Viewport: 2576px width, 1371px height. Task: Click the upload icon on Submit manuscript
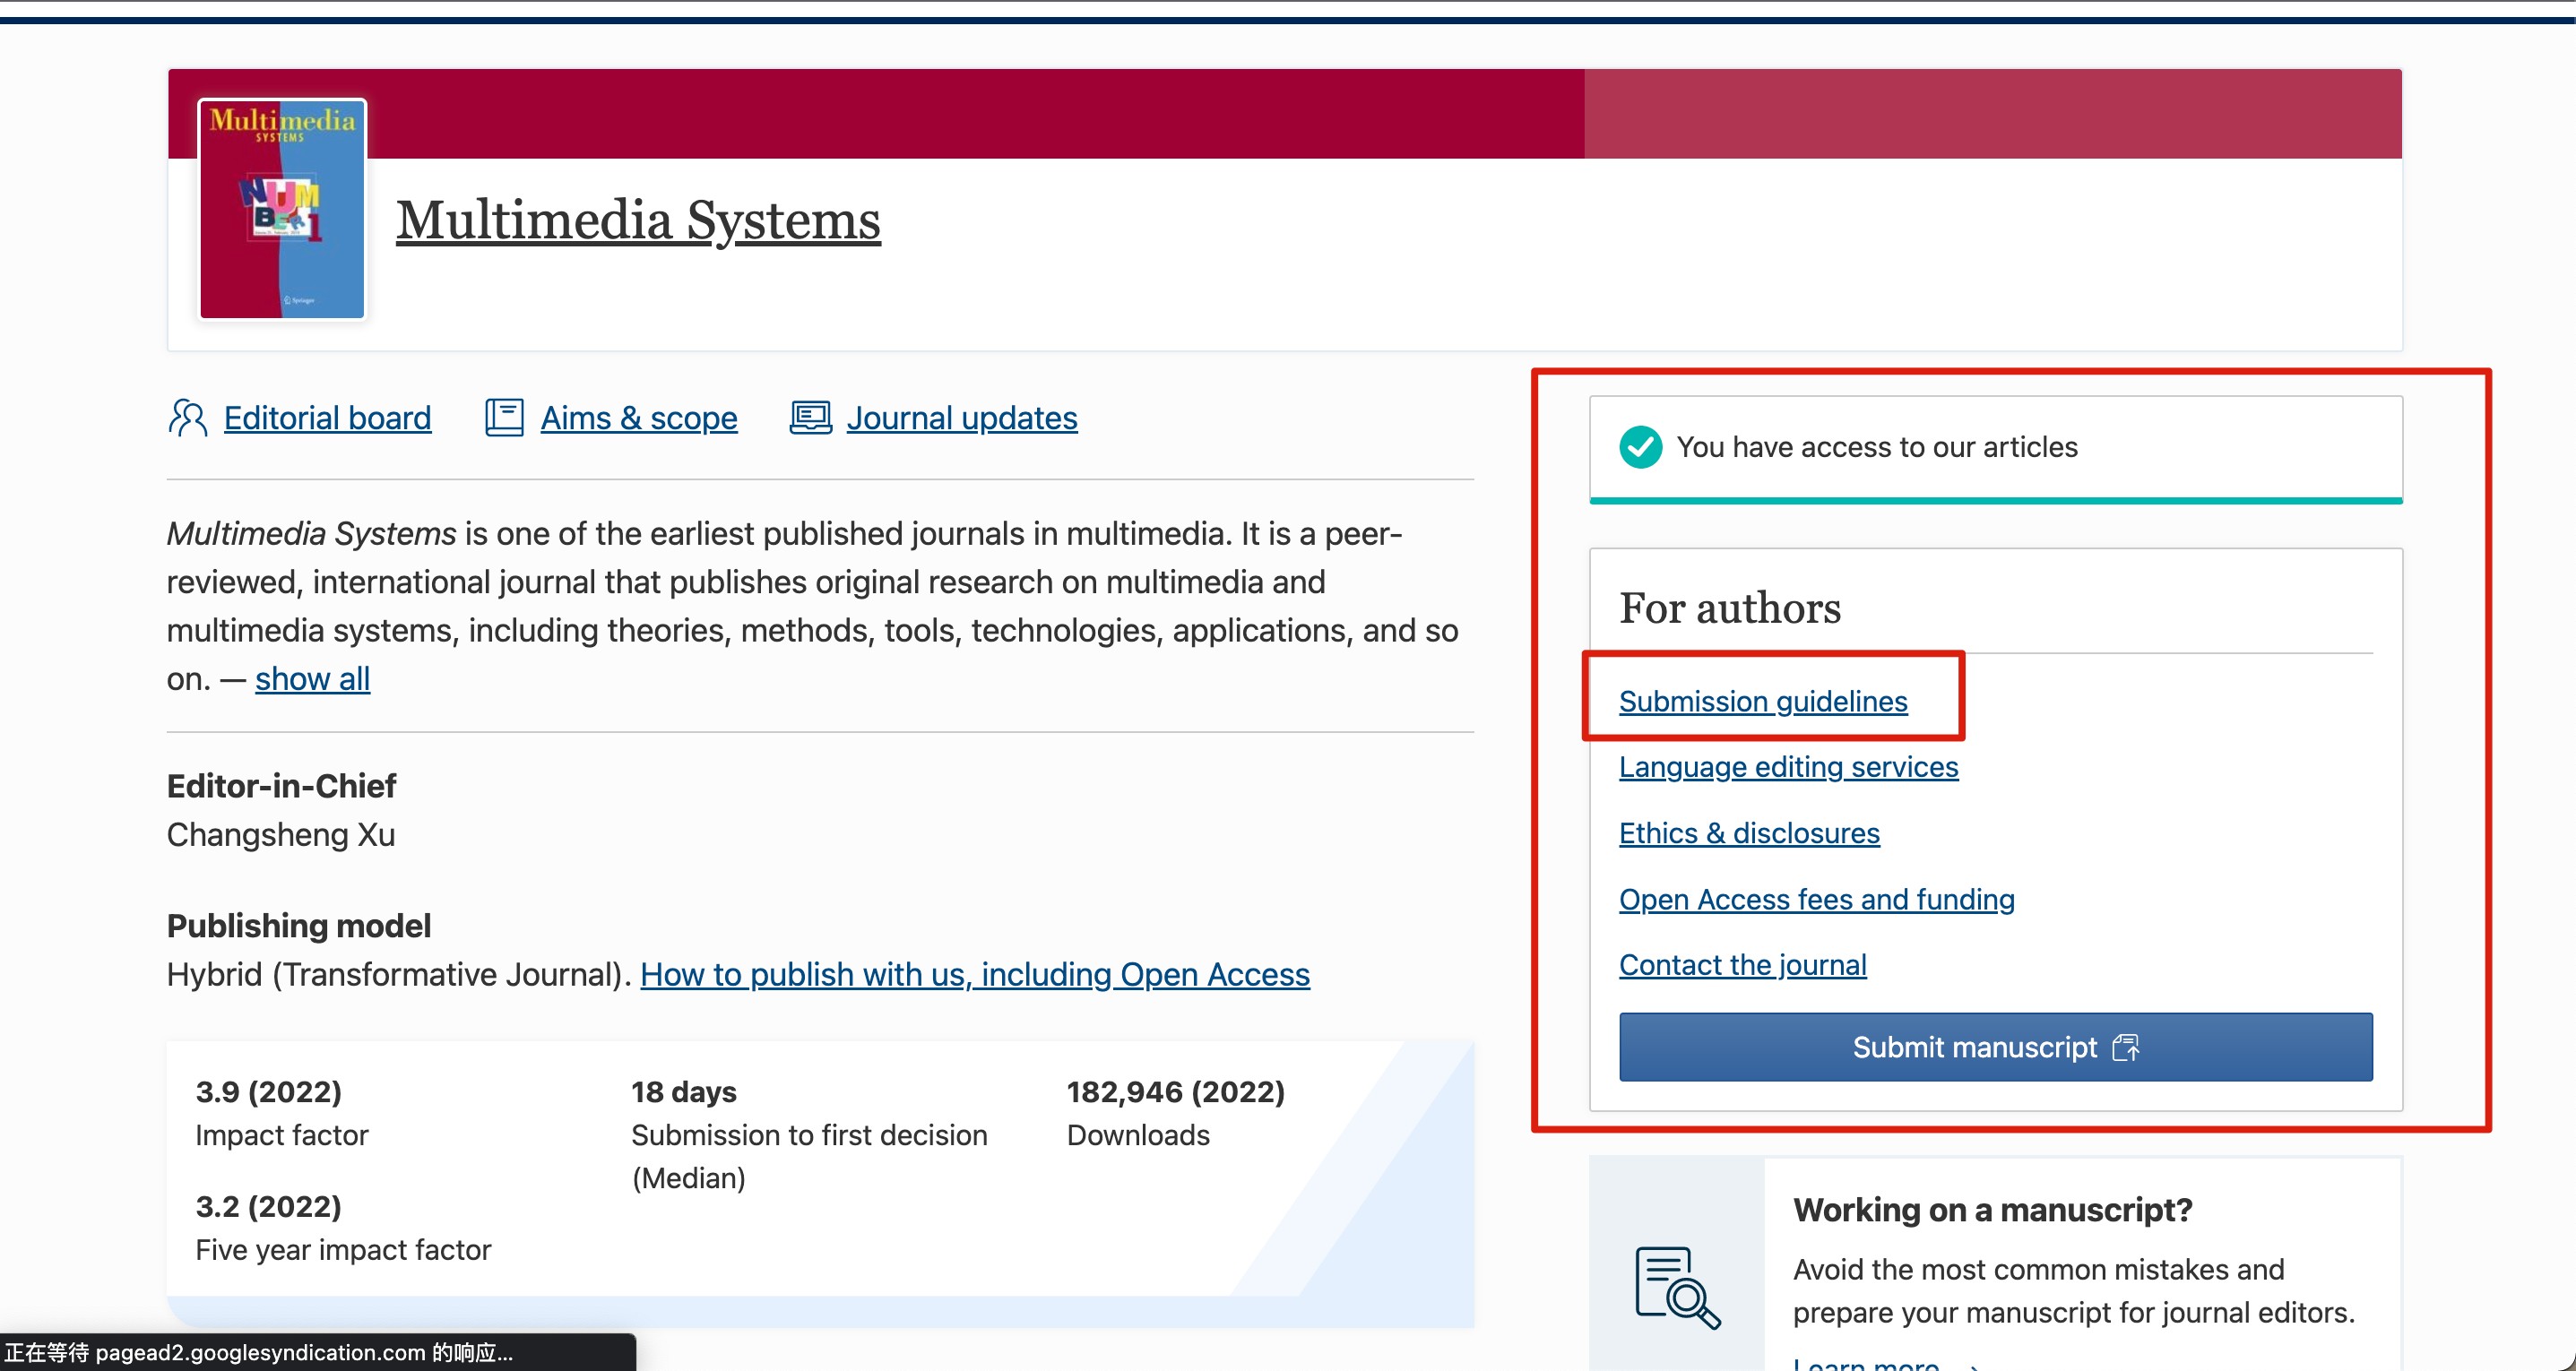pyautogui.click(x=2126, y=1047)
